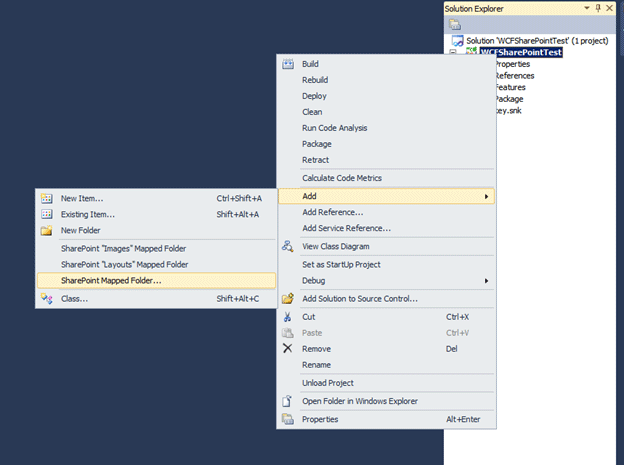Choose Set as StartUp Project

(x=386, y=264)
